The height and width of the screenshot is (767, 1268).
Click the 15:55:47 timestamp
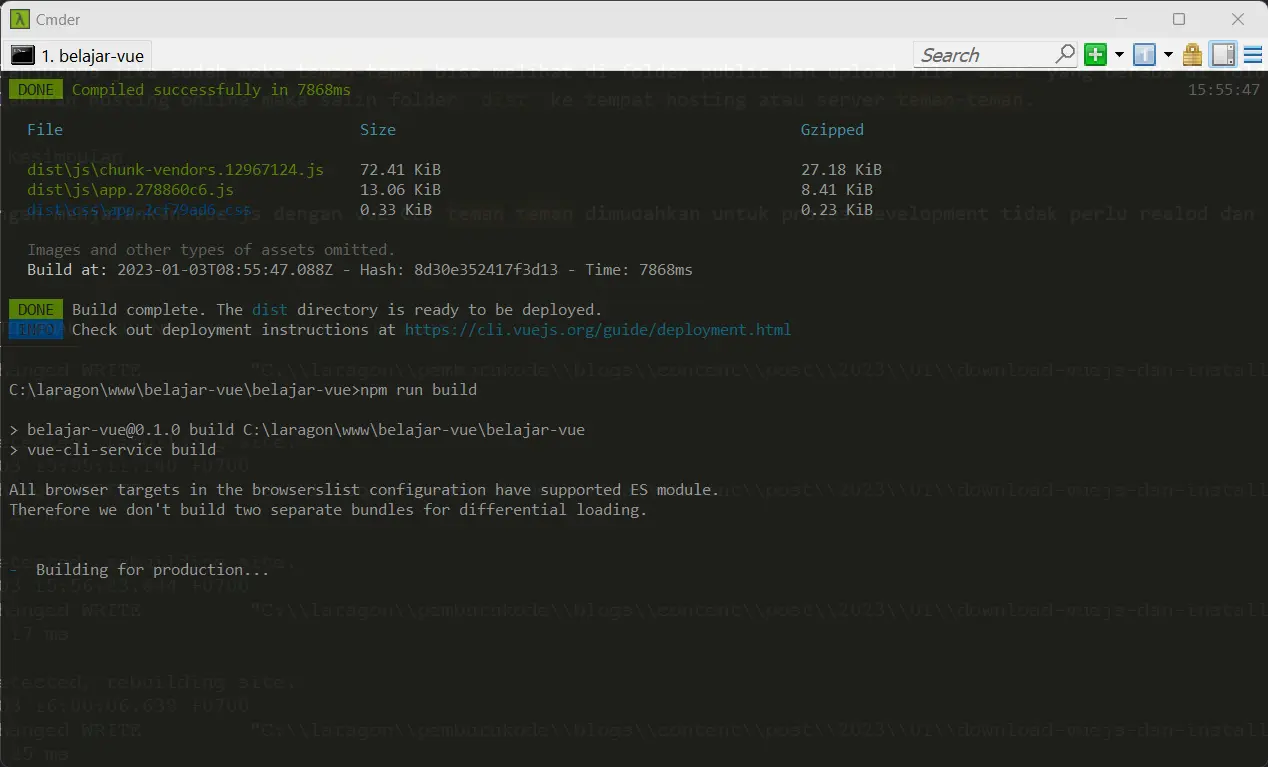click(x=1224, y=90)
